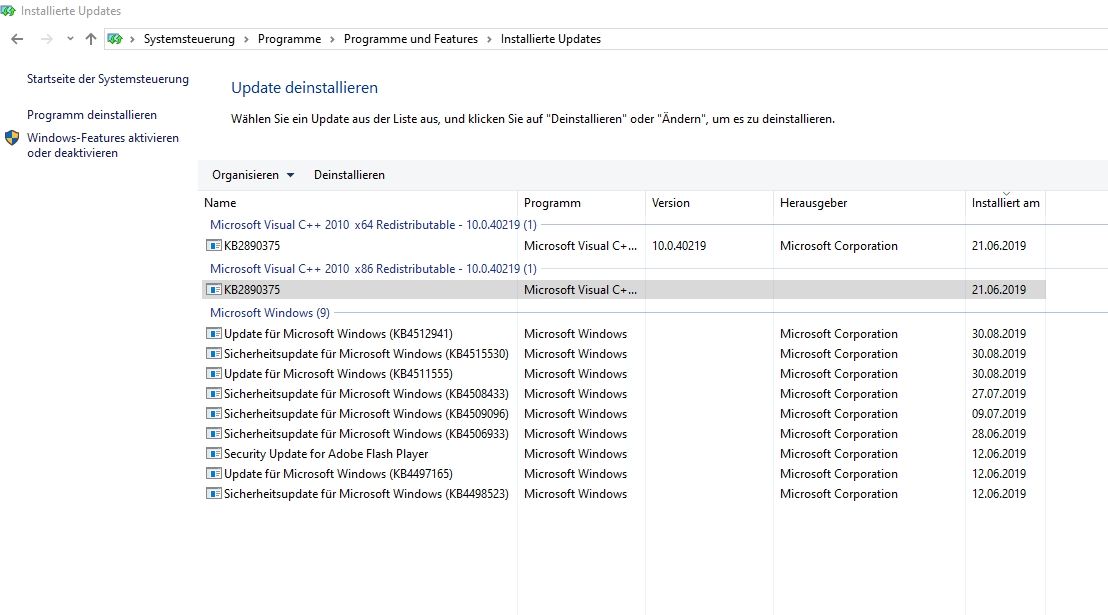Open recent locations dropdown chevron
1108x615 pixels.
click(70, 39)
